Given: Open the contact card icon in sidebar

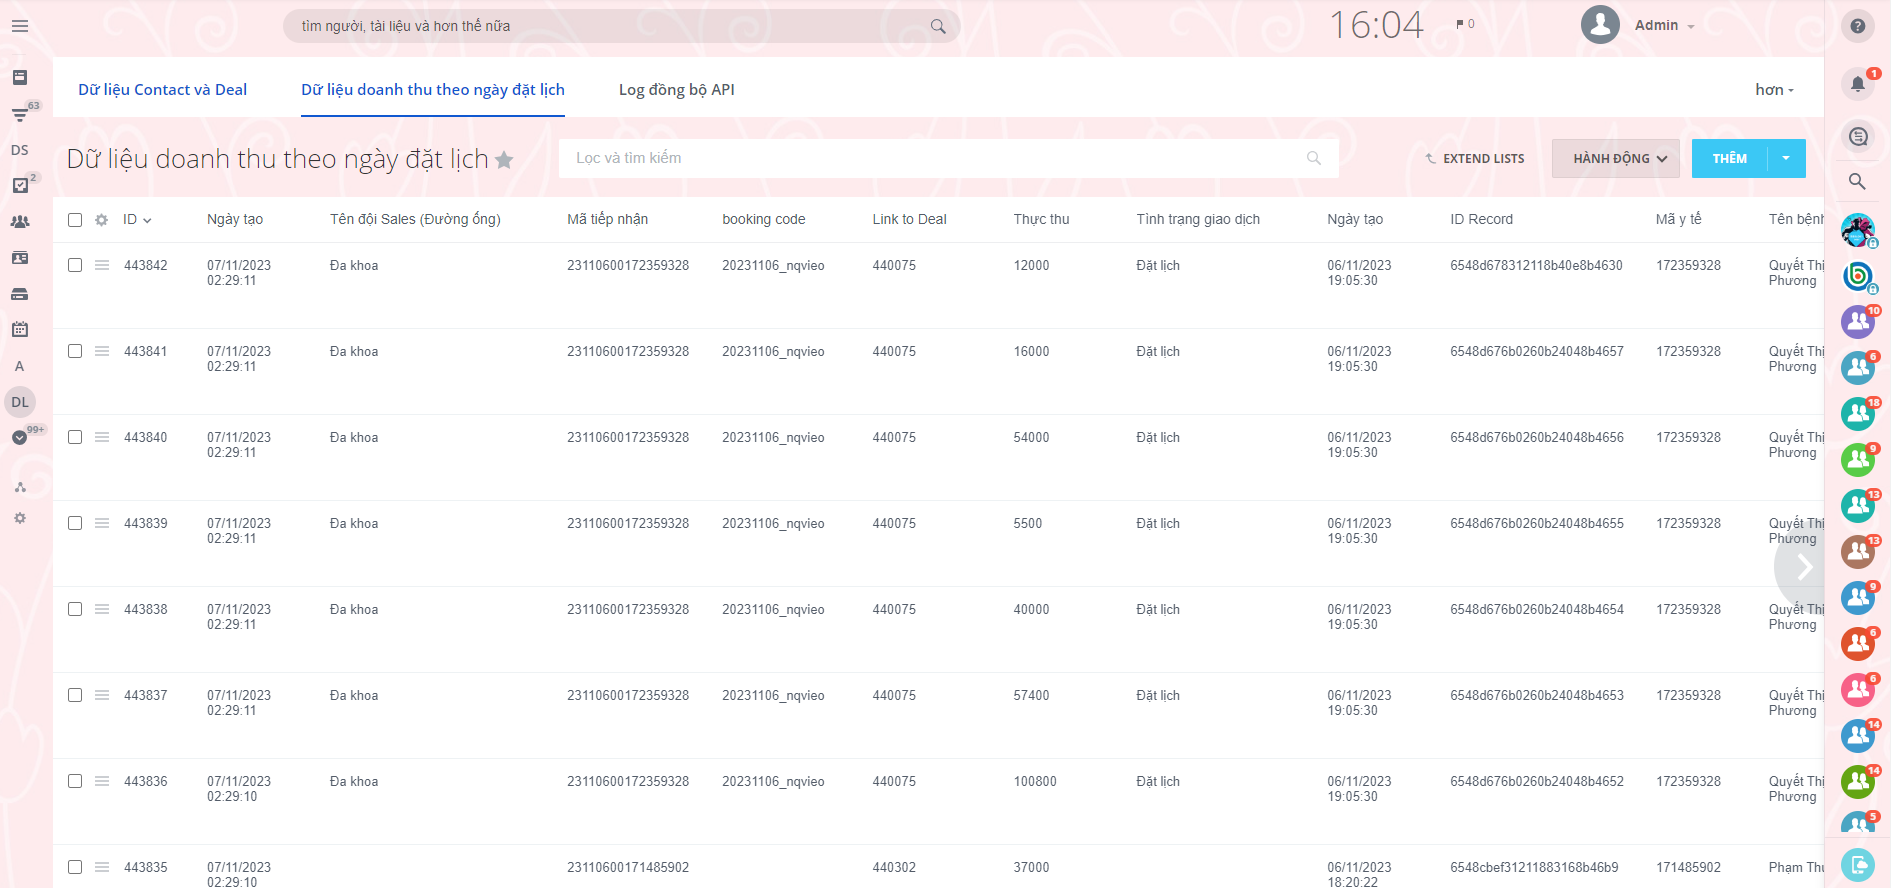Looking at the screenshot, I should click(x=20, y=258).
